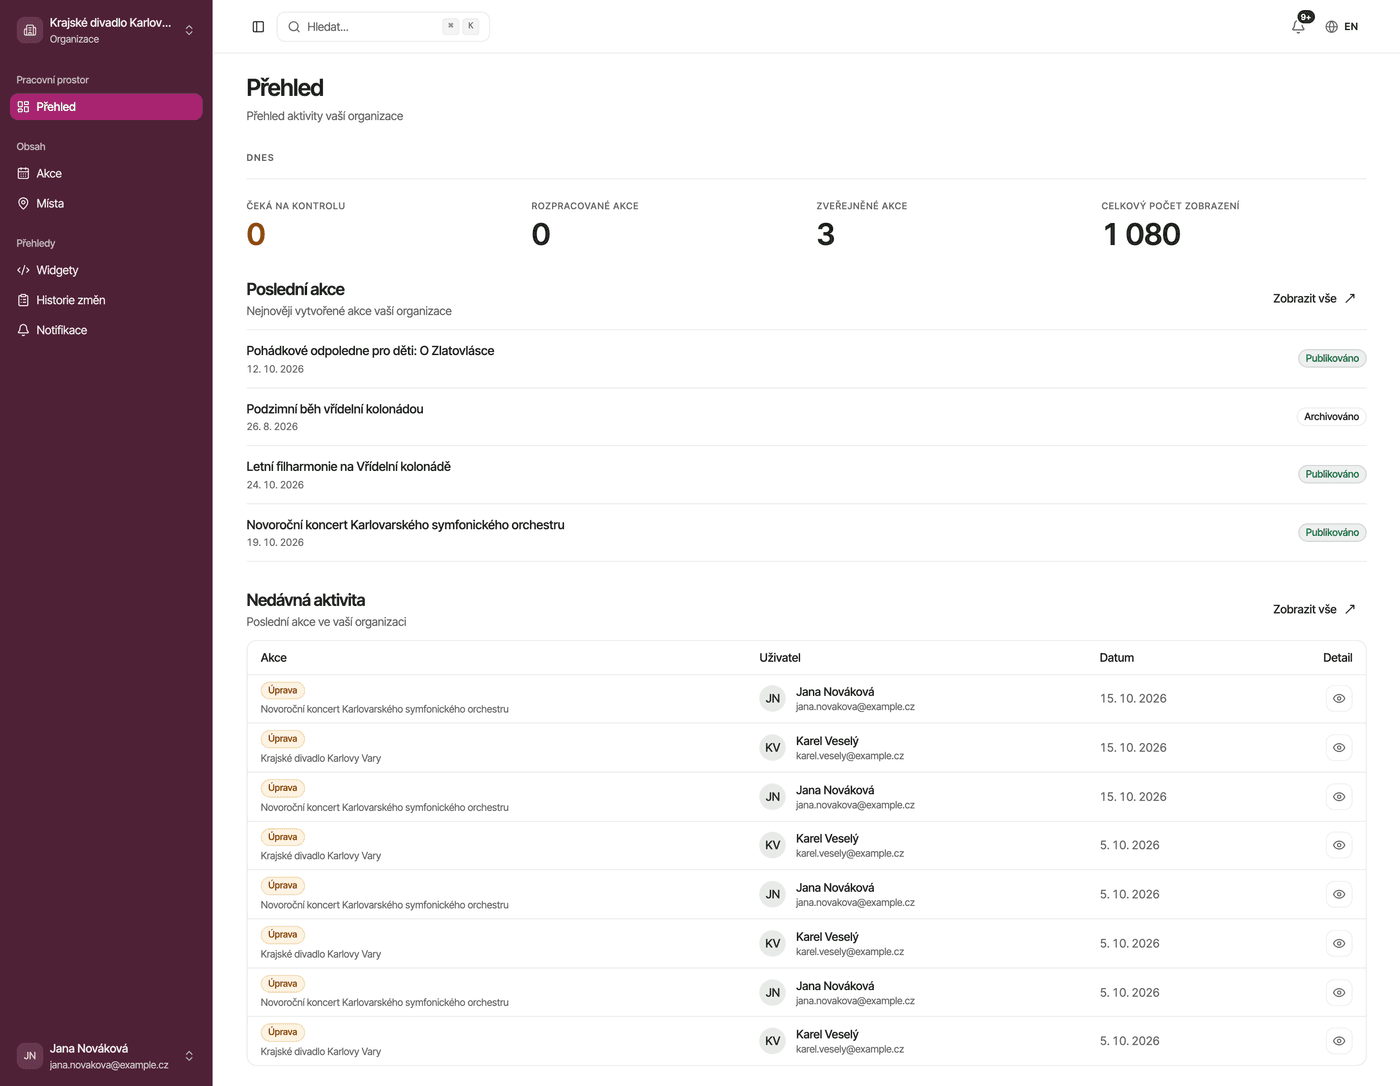Click KV avatar in fourth activity row

[x=773, y=845]
